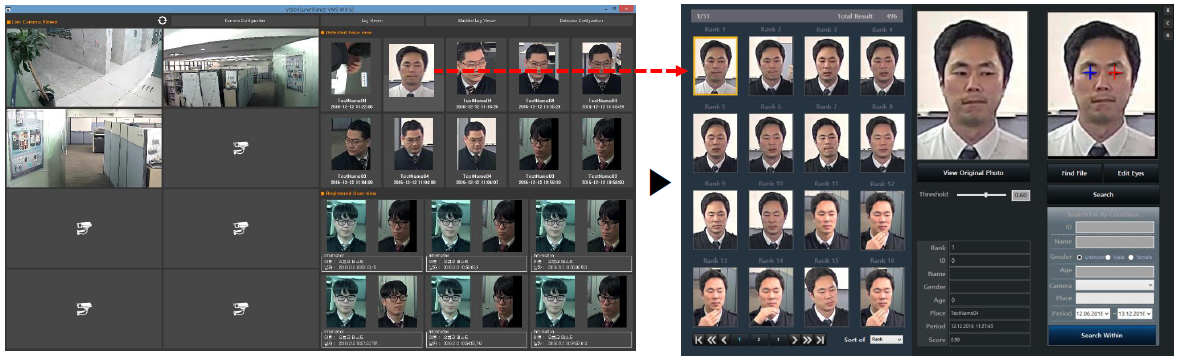The width and height of the screenshot is (1180, 364).
Task: Select the Rank 14 face thumbnail
Action: coord(771,296)
